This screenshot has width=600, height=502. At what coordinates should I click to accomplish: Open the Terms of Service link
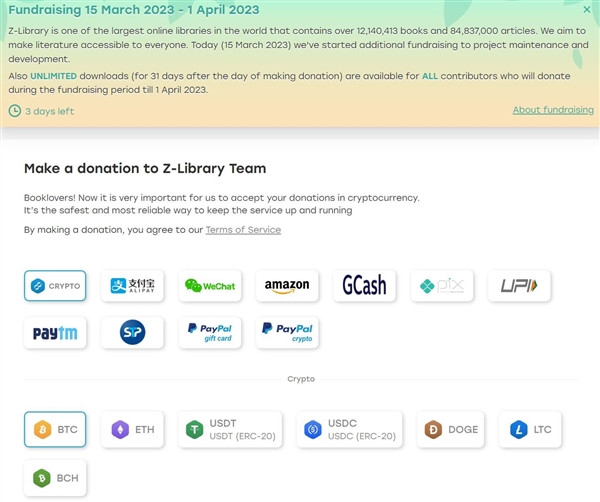click(x=243, y=230)
